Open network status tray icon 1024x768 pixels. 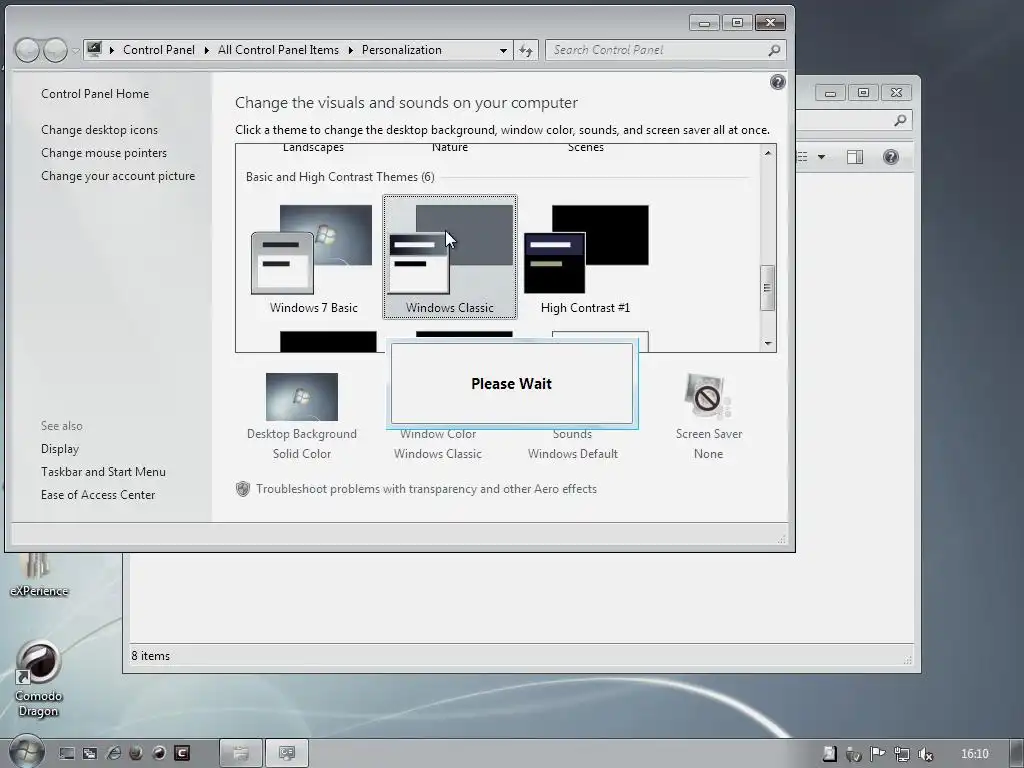[902, 754]
